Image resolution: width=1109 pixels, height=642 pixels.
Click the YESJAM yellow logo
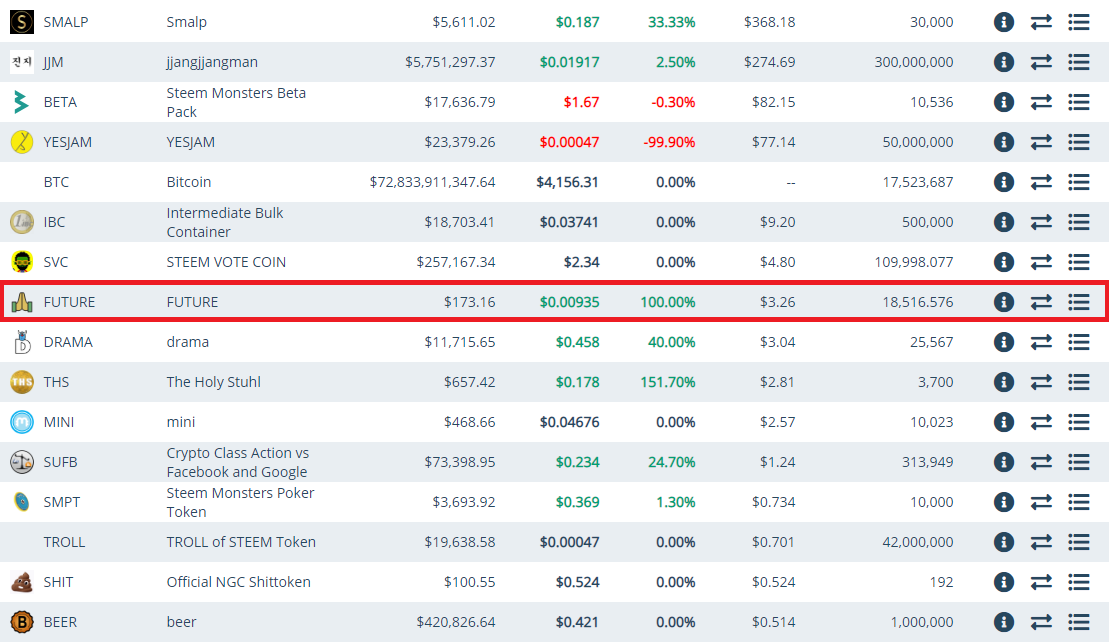pos(21,142)
